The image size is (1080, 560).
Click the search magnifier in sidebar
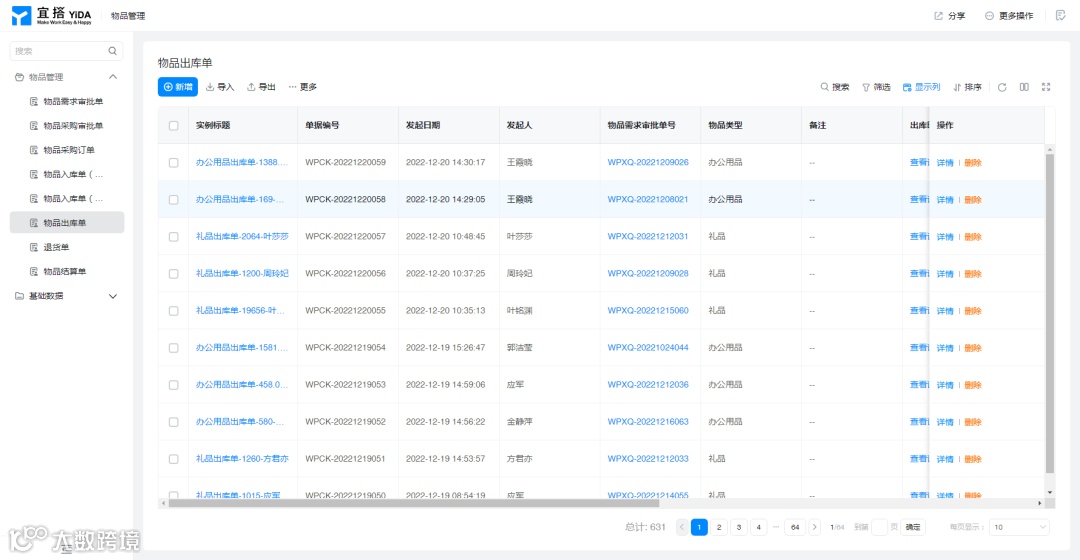point(112,51)
